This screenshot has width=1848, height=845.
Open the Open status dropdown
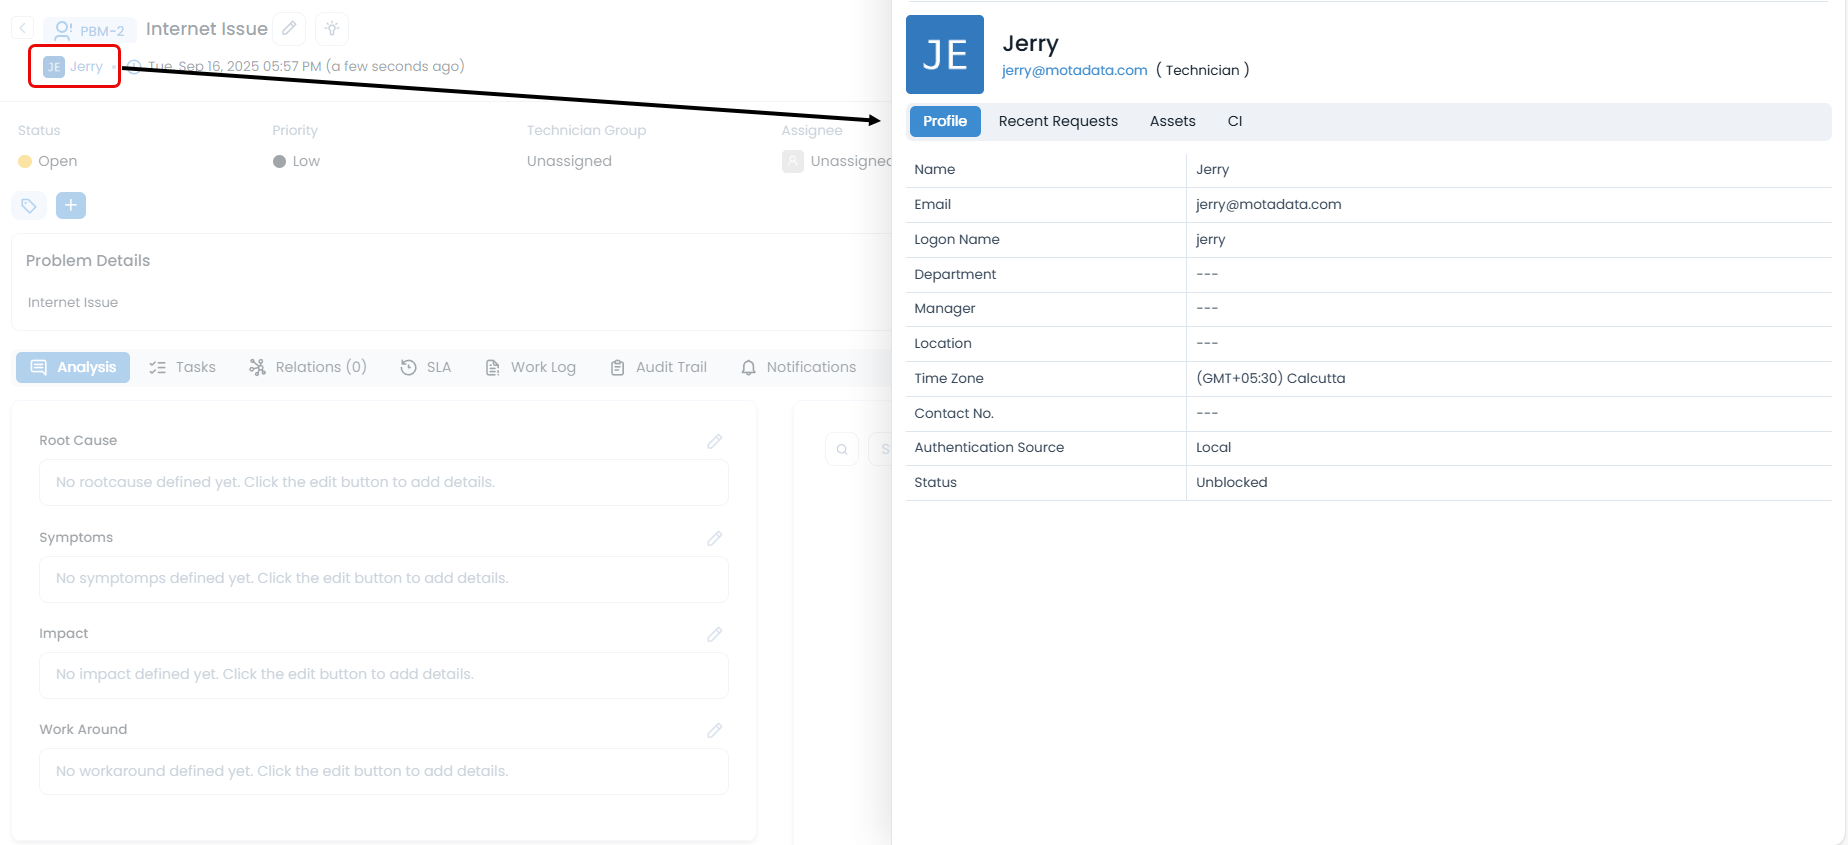click(57, 161)
